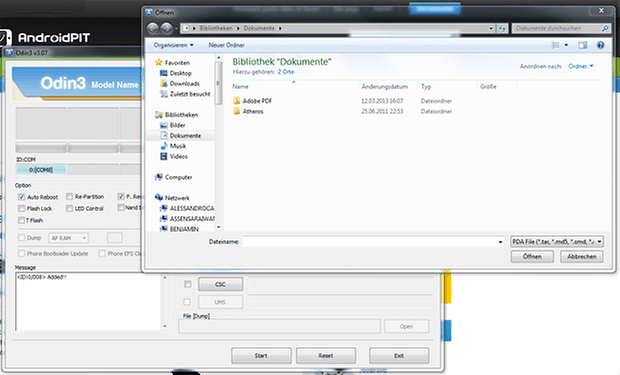Select the Videos library icon

click(x=164, y=156)
